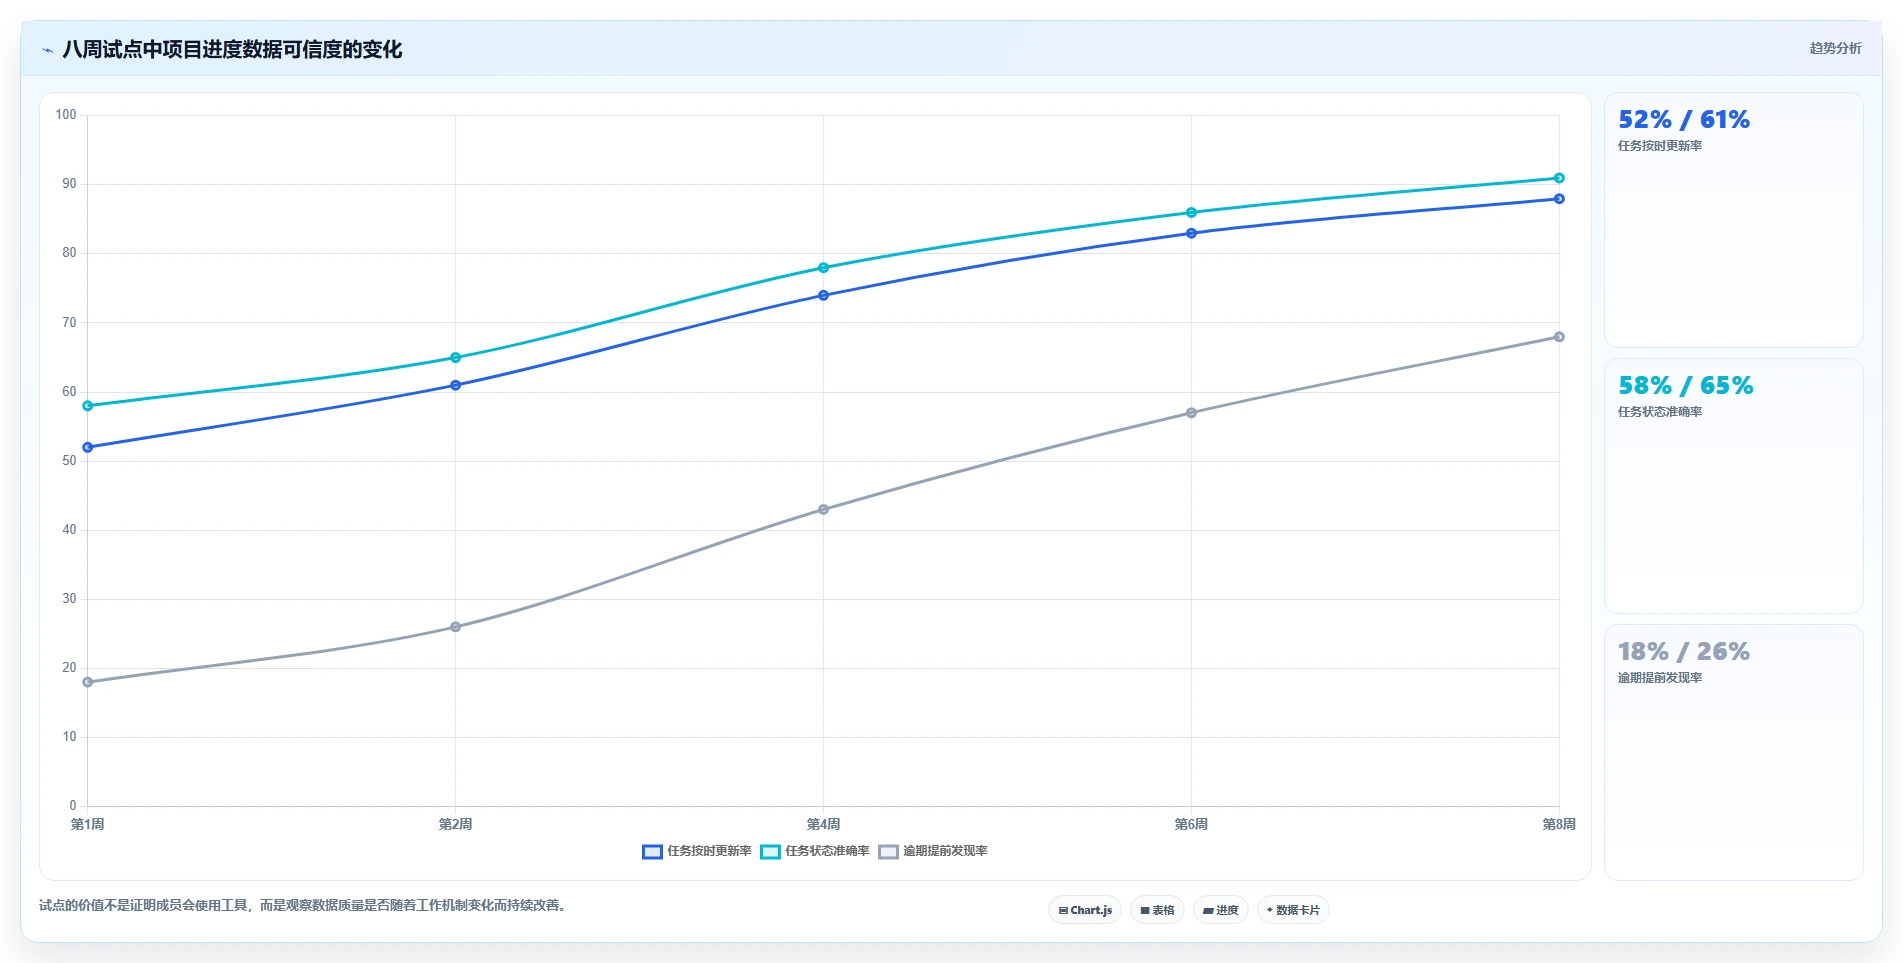1903x963 pixels.
Task: Click the 数据卡片 tag chip
Action: 1293,910
